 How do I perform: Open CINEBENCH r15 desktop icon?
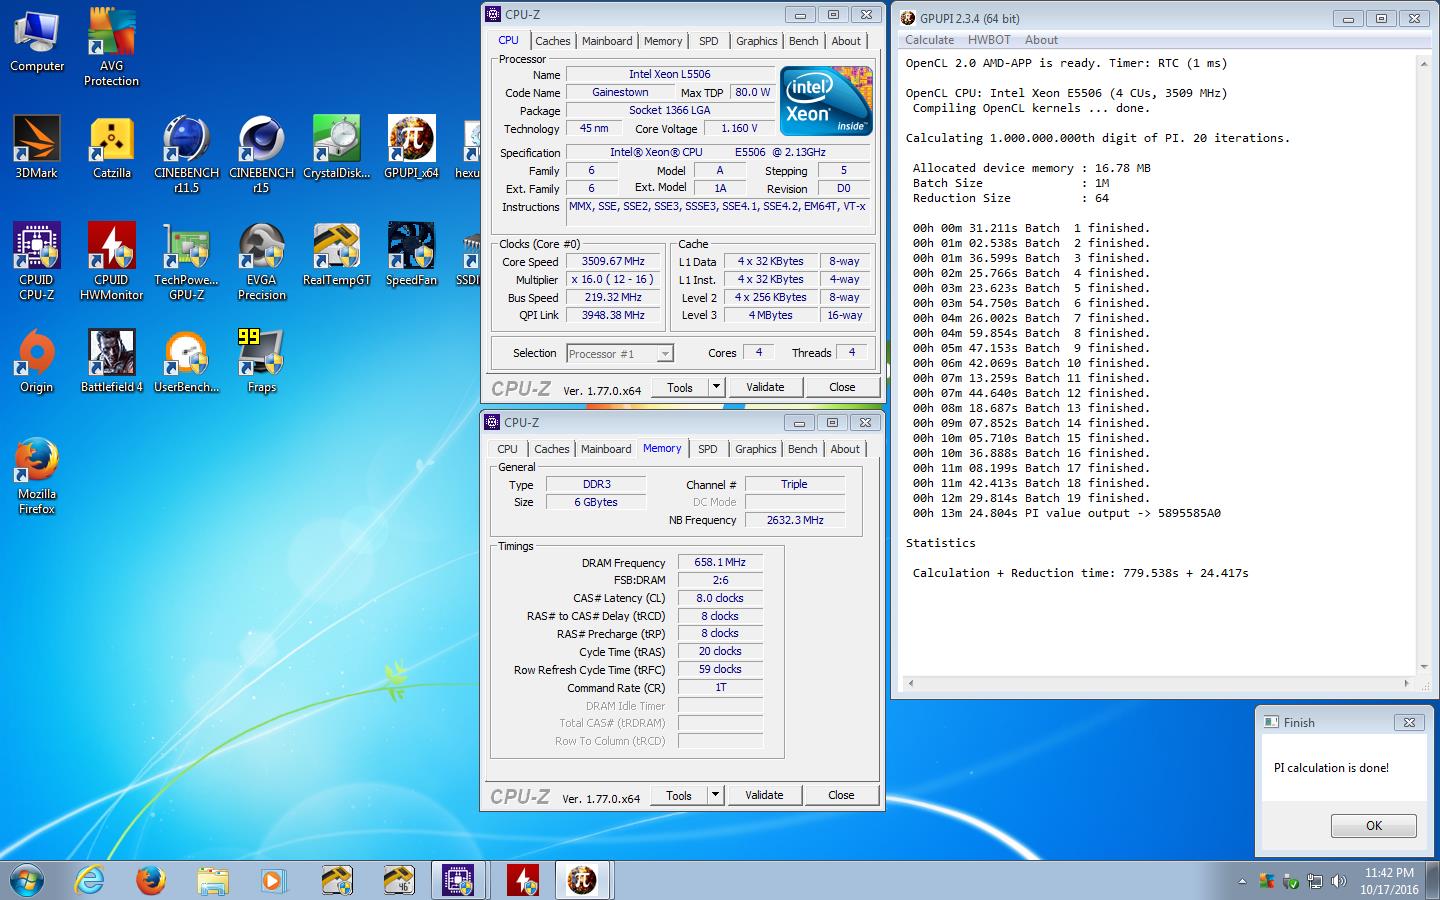click(261, 154)
